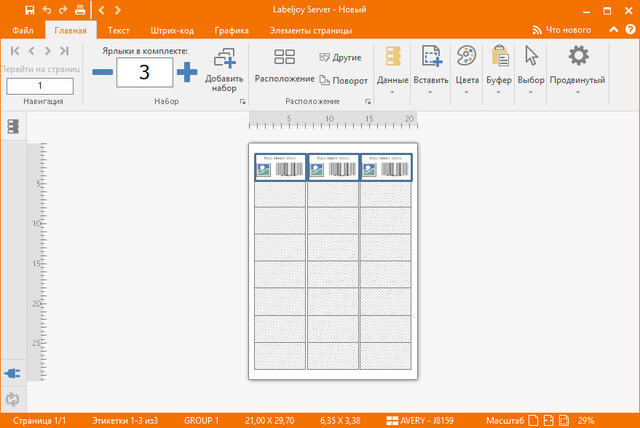Click the Print icon in the quick access bar
This screenshot has width=640, height=428.
tap(79, 10)
